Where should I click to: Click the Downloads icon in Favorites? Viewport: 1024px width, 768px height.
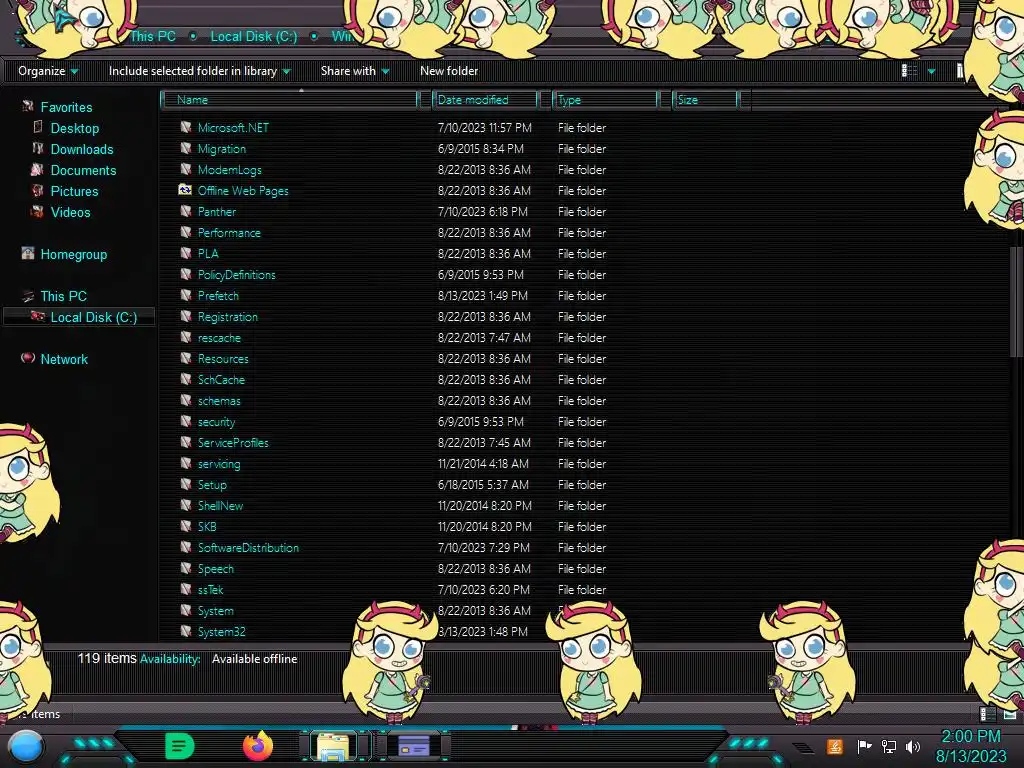click(x=38, y=148)
